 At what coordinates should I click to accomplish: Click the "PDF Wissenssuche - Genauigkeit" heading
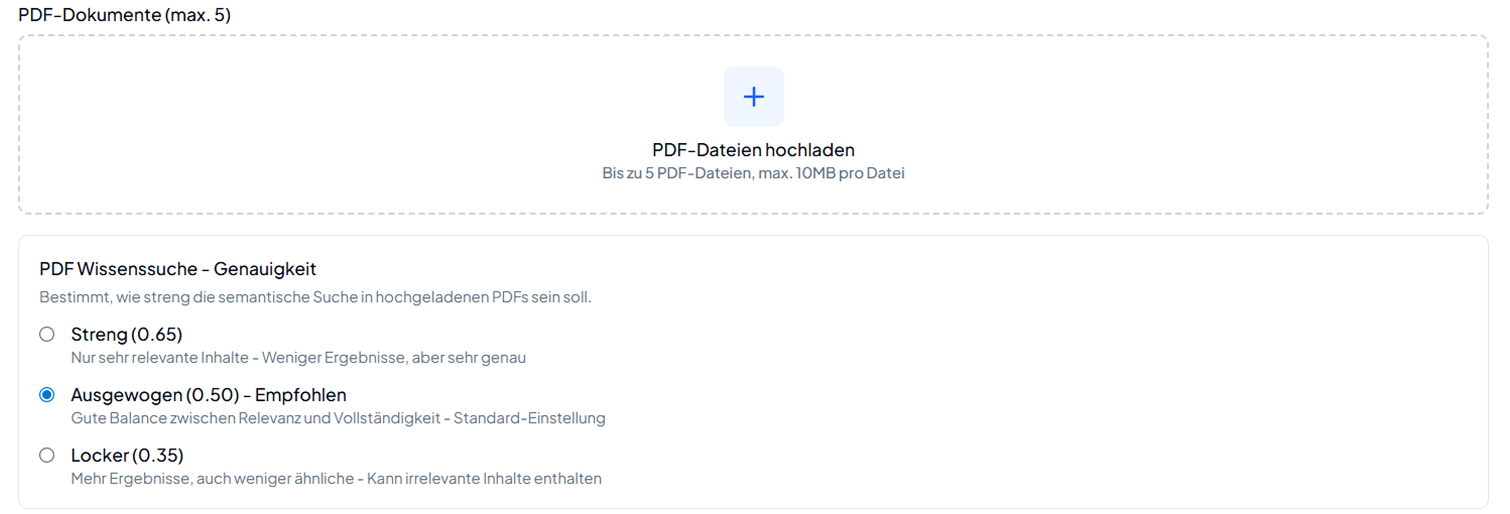[x=178, y=269]
